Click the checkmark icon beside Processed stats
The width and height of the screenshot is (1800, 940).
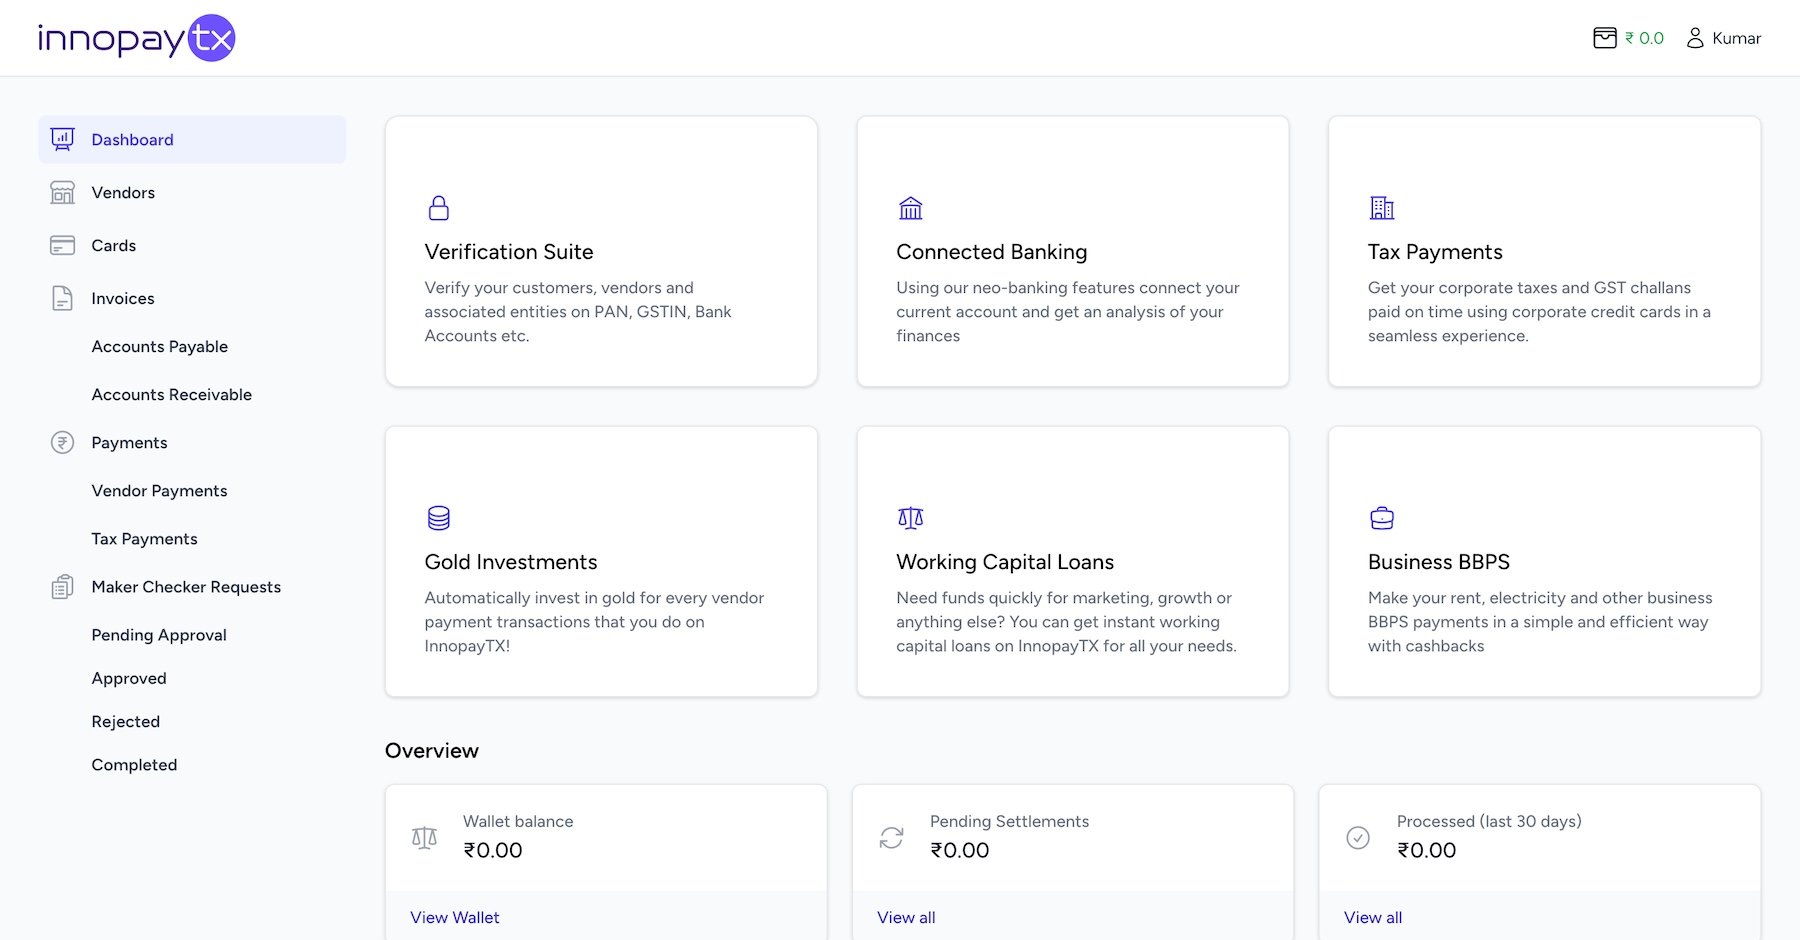[x=1358, y=838]
